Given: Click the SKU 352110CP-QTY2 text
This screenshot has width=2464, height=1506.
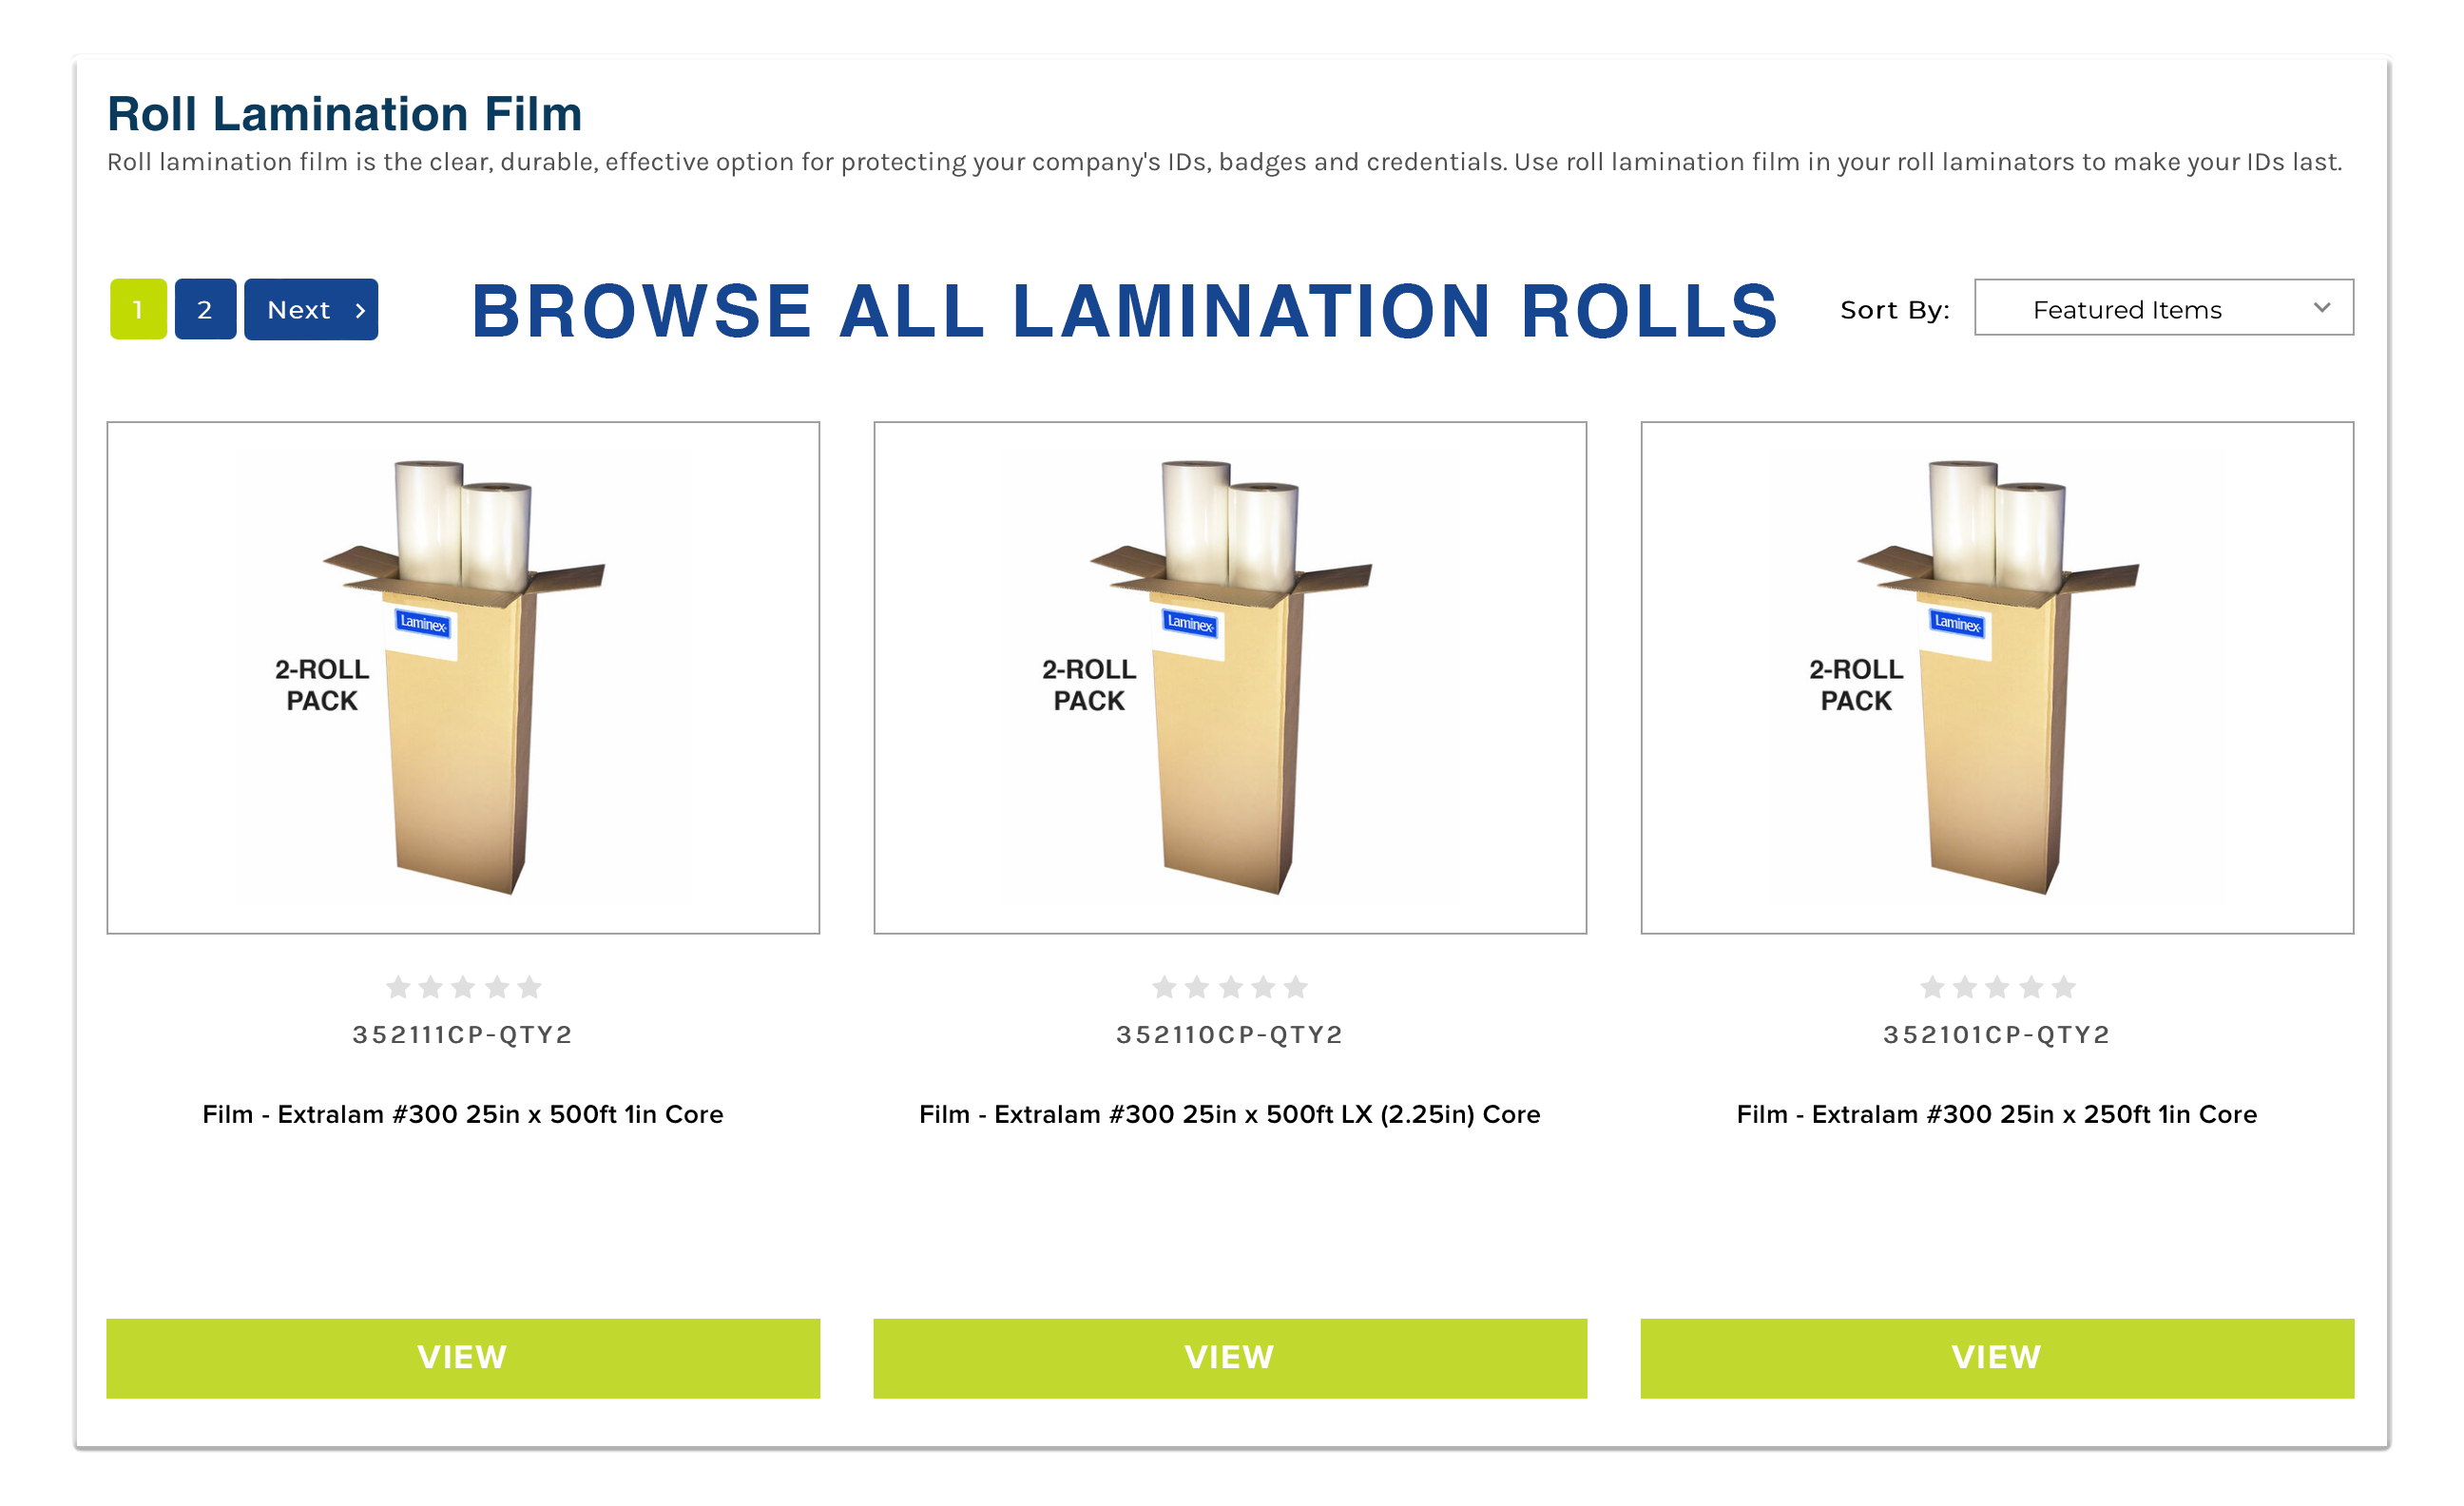Looking at the screenshot, I should click(x=1229, y=1035).
